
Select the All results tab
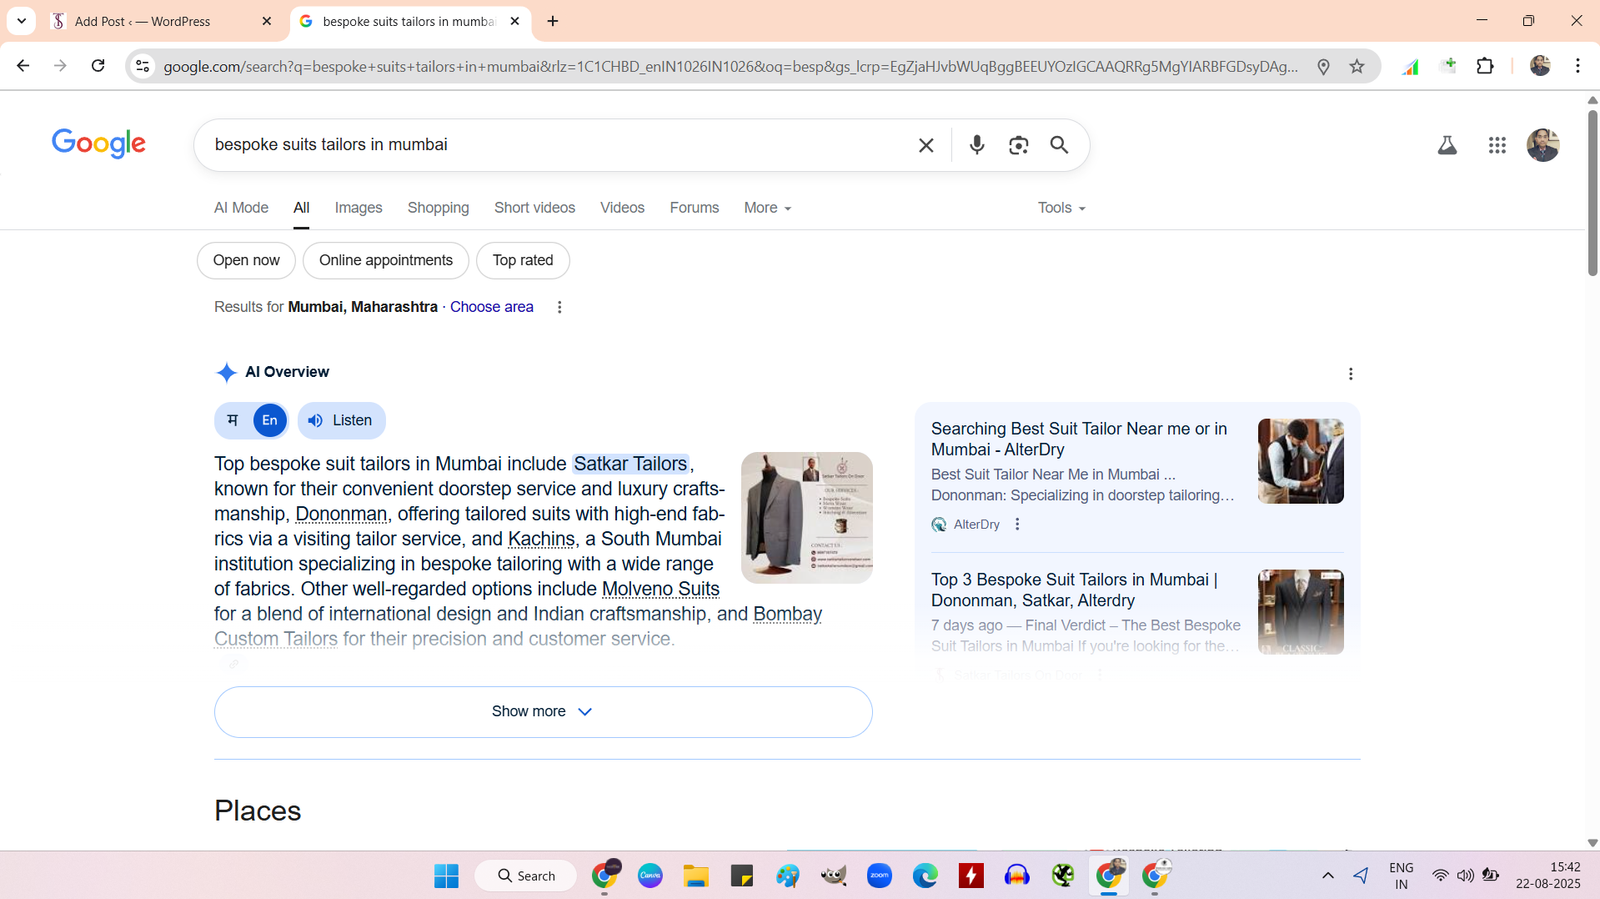pos(301,208)
